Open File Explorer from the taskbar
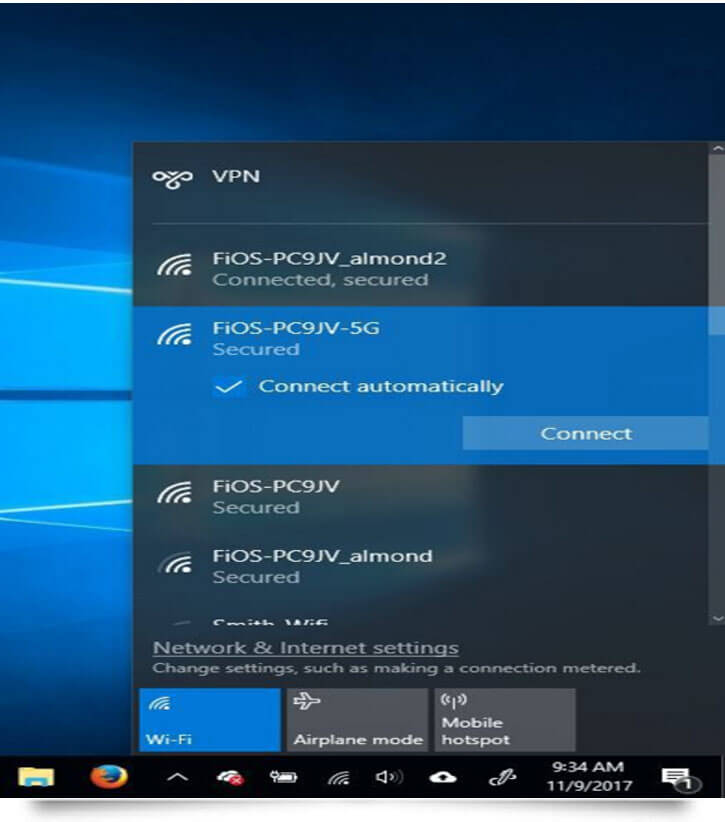Screen dimensions: 725x822 pos(36,777)
